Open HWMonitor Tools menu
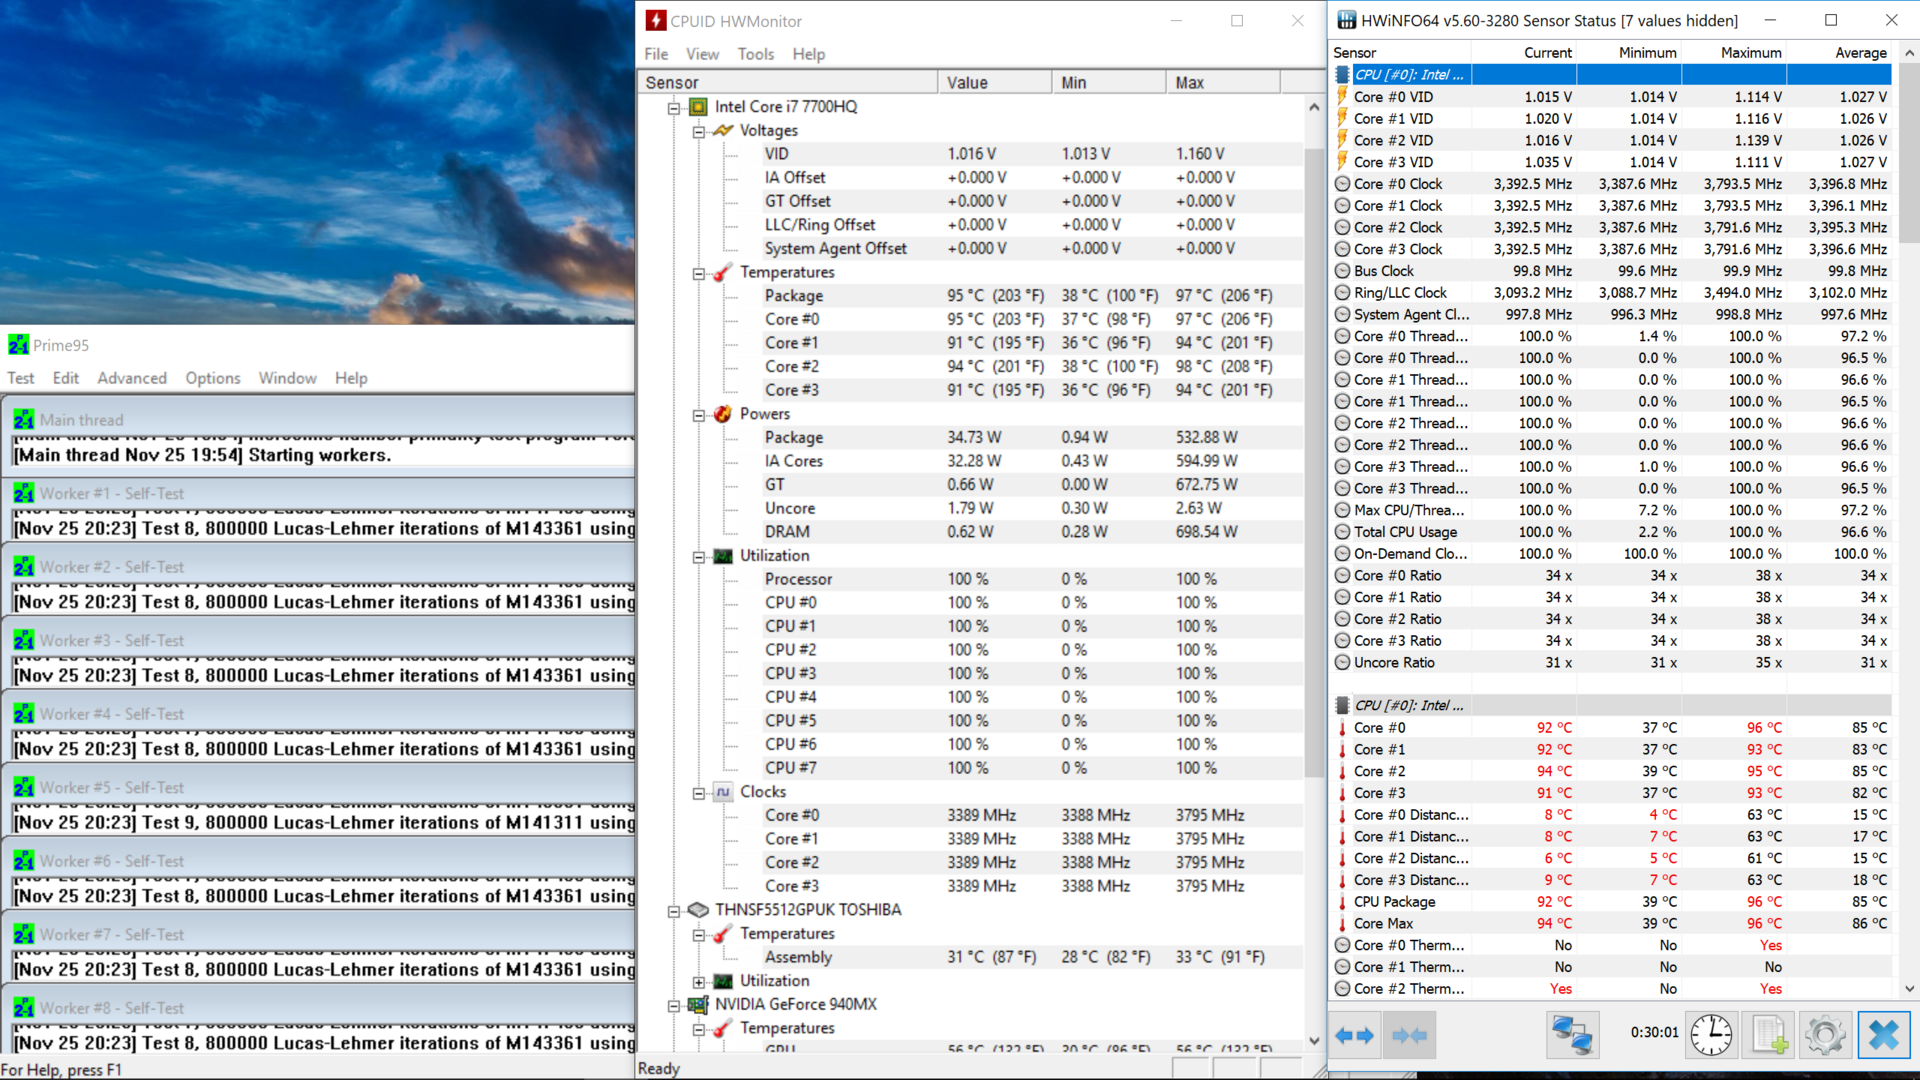1920x1080 pixels. pyautogui.click(x=756, y=54)
